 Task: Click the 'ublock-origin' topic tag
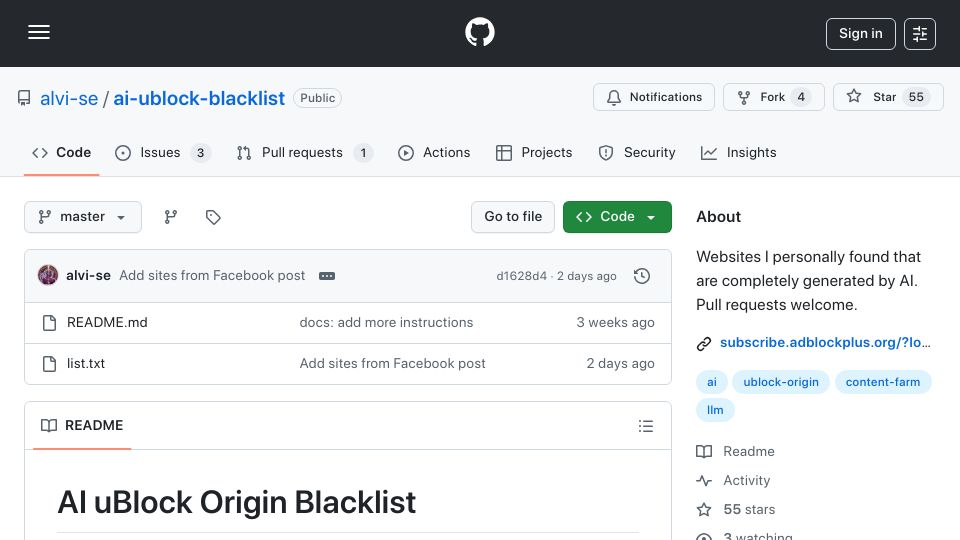pyautogui.click(x=781, y=382)
